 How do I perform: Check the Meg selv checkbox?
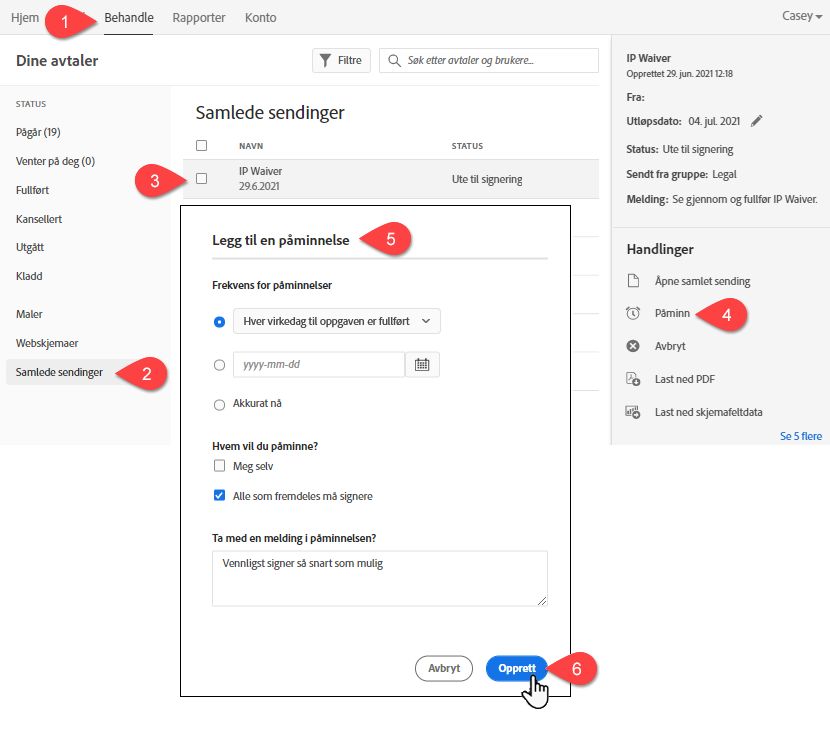pyautogui.click(x=219, y=465)
